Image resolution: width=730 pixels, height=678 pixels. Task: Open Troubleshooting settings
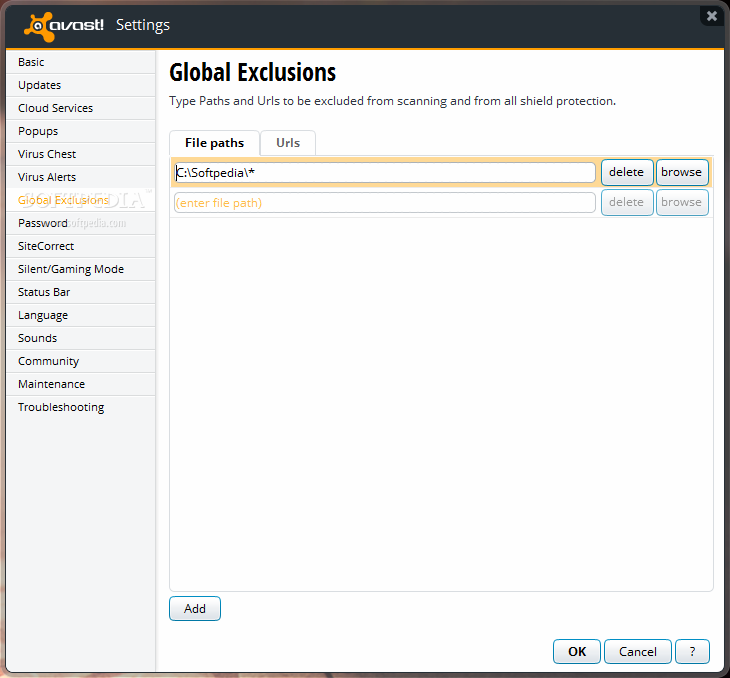81,407
